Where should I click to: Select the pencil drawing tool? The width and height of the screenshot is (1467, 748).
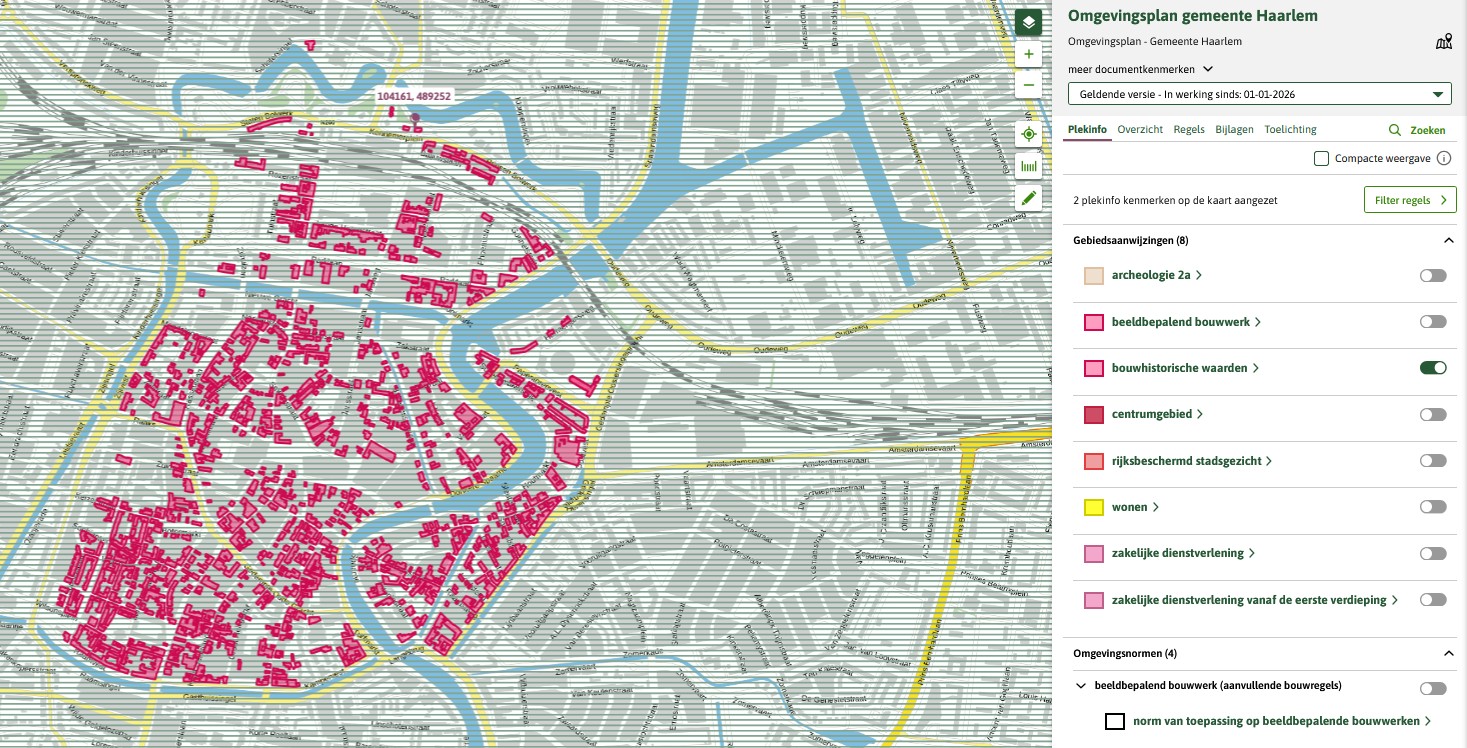pyautogui.click(x=1028, y=197)
